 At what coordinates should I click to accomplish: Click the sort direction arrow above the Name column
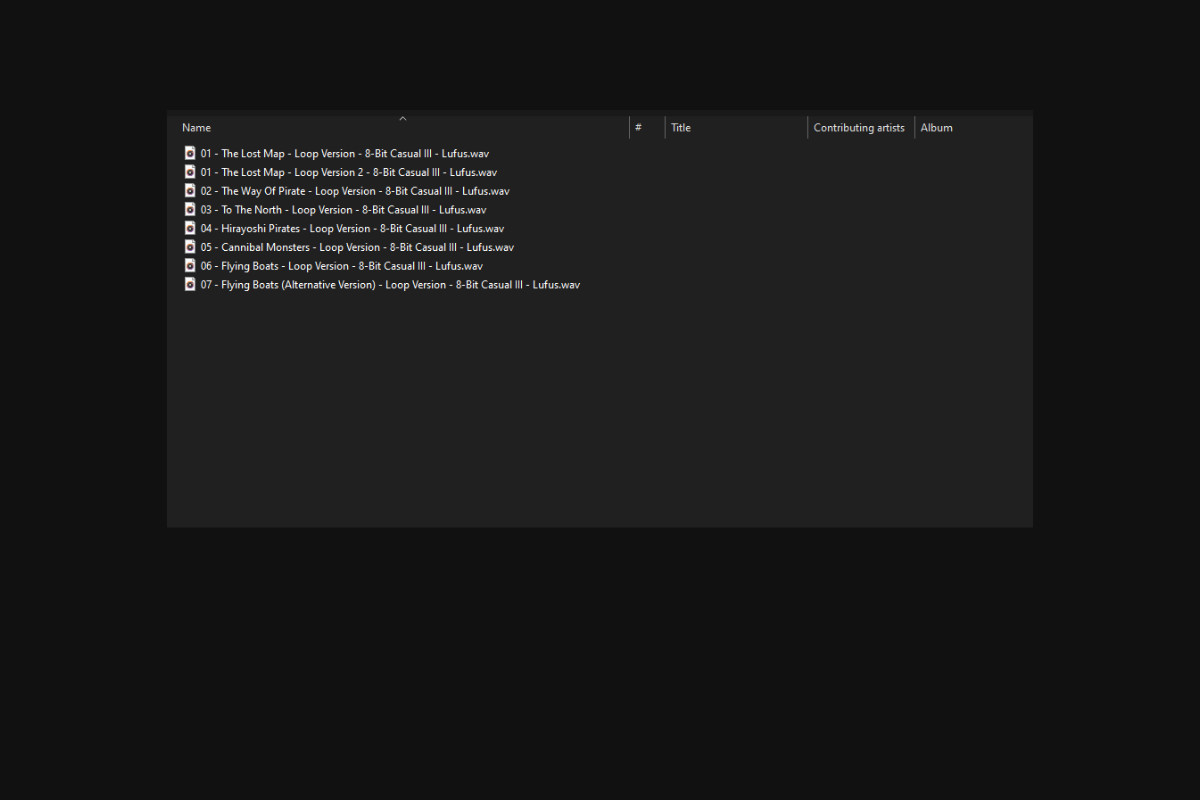[403, 118]
